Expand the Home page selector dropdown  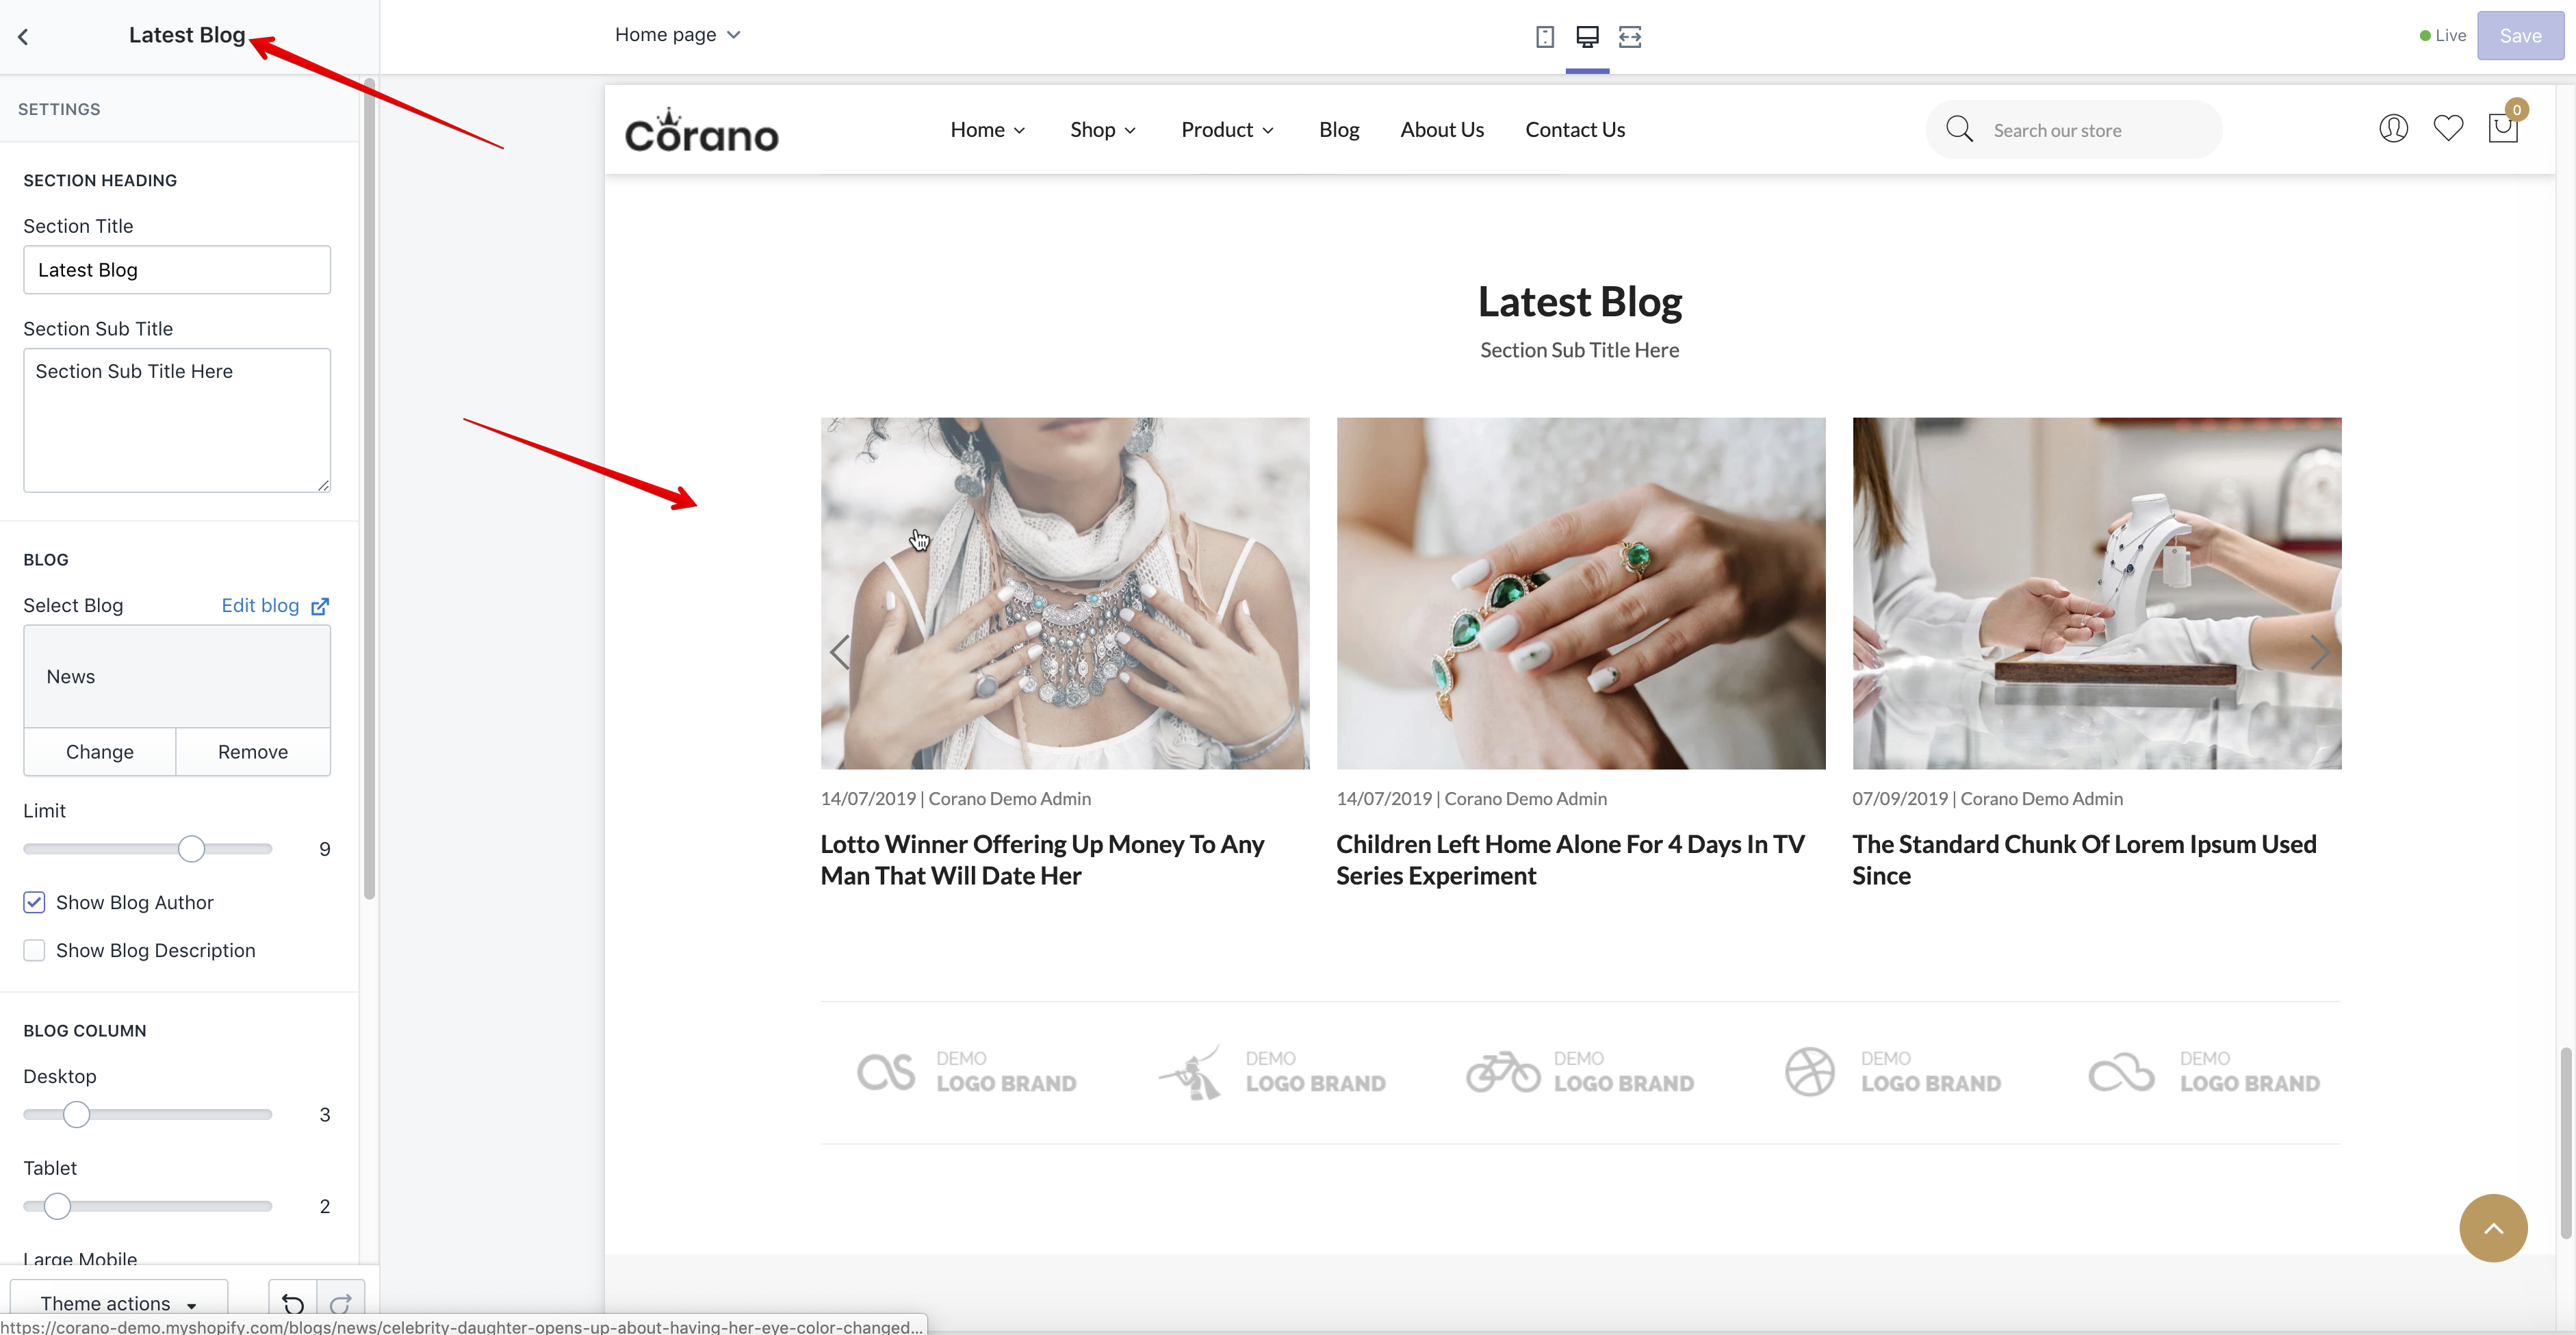677,35
